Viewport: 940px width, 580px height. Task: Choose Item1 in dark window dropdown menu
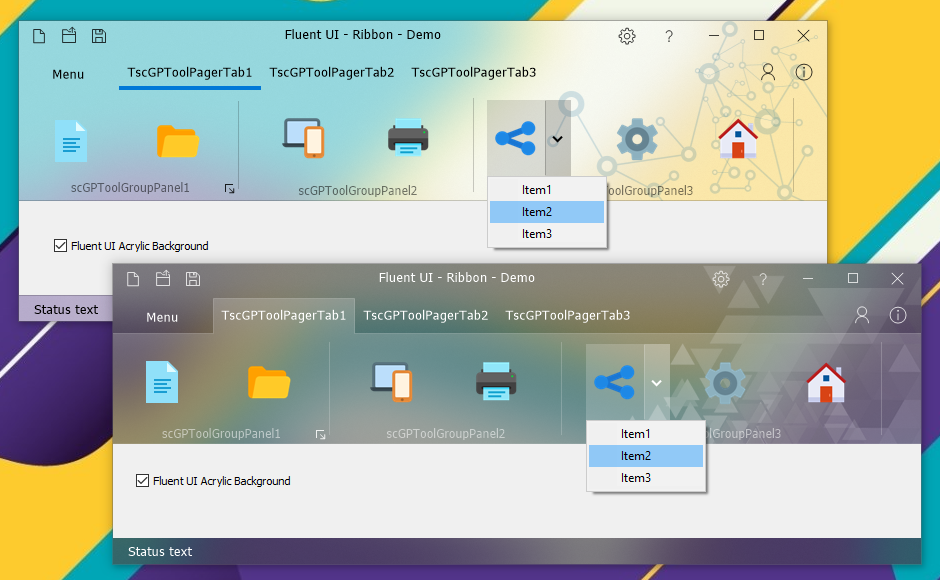click(x=646, y=434)
